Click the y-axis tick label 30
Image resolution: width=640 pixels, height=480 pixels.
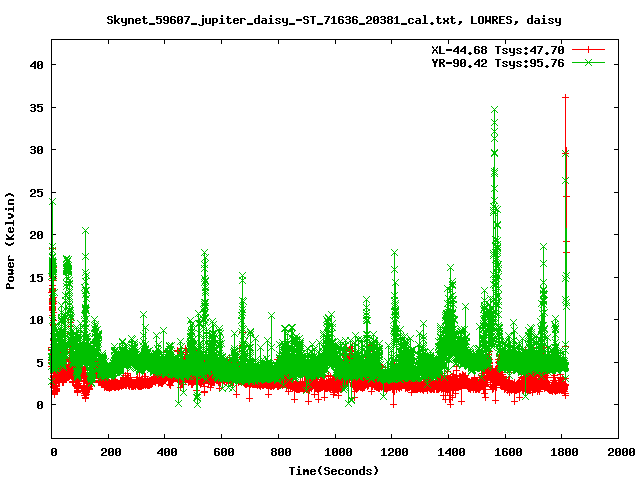click(37, 150)
